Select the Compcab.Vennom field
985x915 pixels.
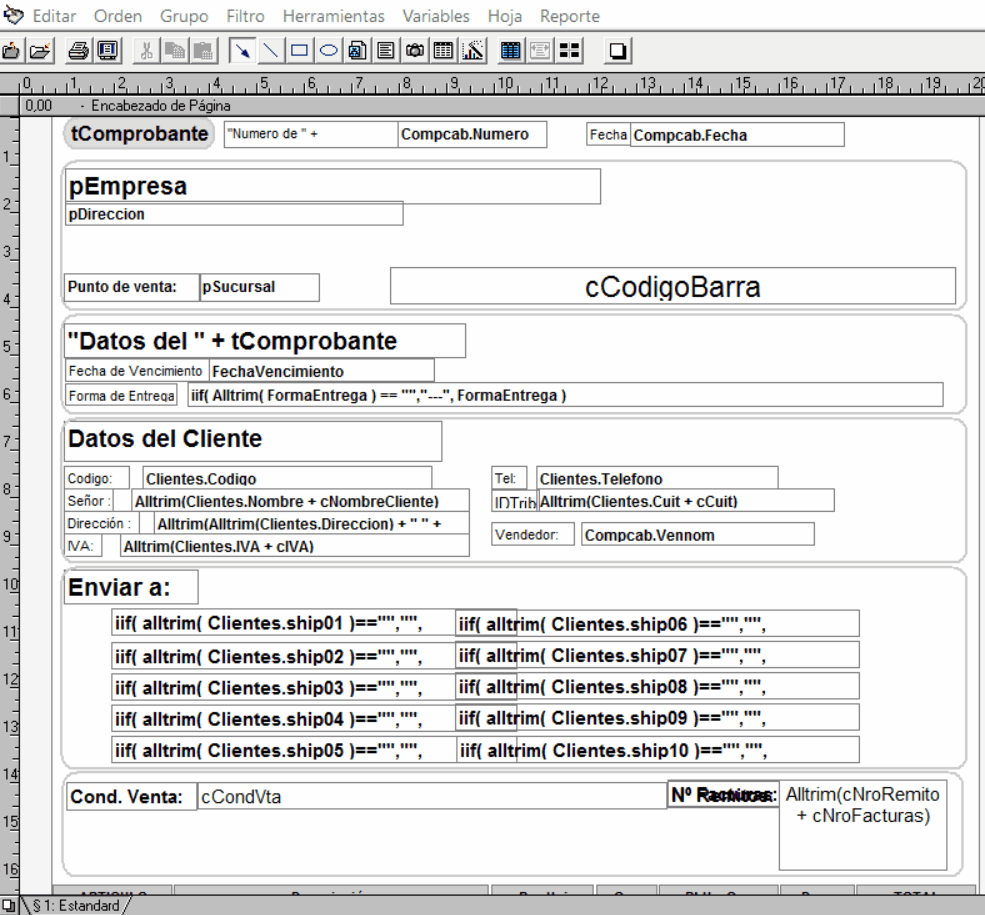698,535
